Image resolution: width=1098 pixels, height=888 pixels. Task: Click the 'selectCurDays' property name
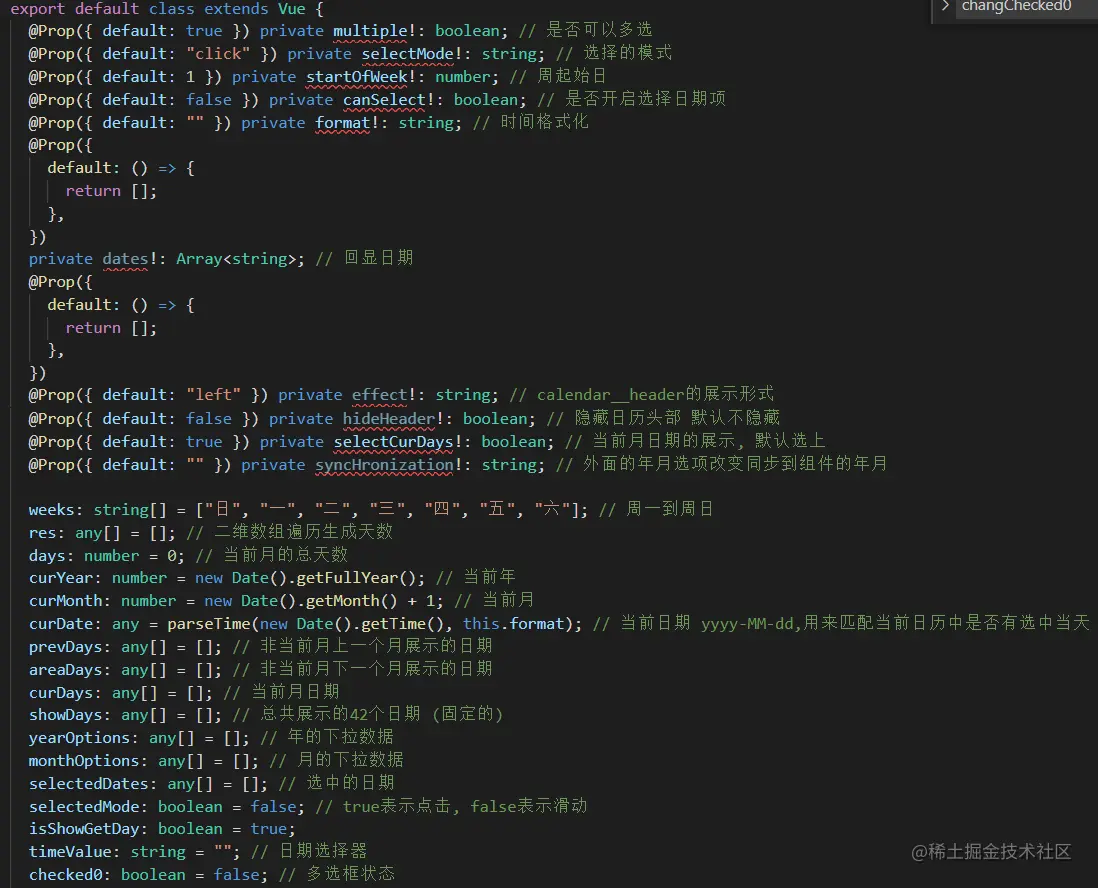(394, 442)
